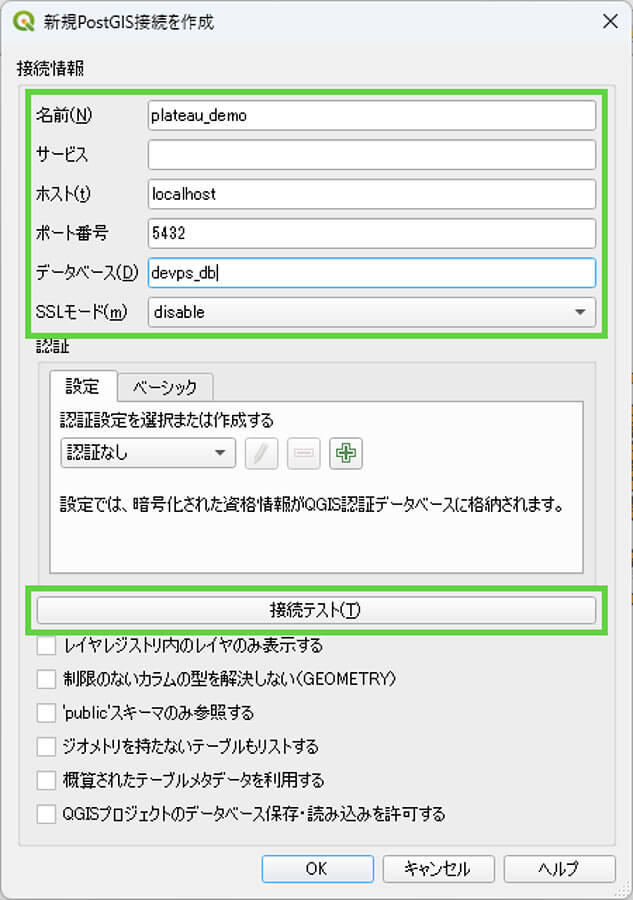This screenshot has width=633, height=900.
Task: Click the 名前 field containing plateau_demo
Action: 371,115
